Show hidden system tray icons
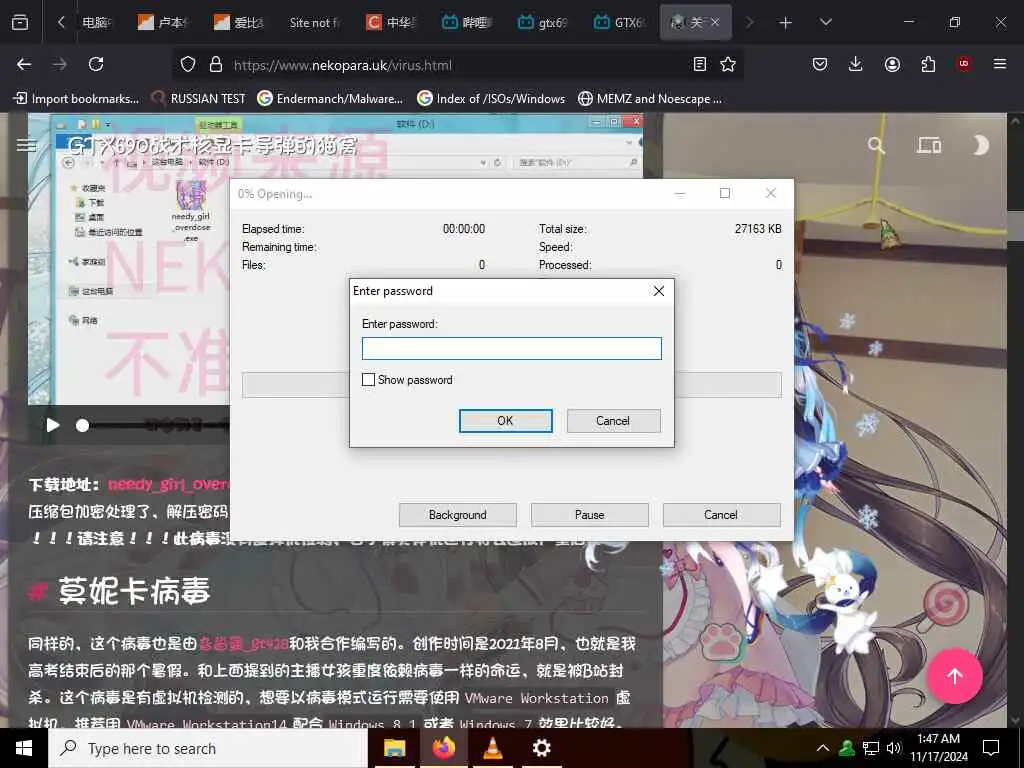The image size is (1024, 768). [823, 748]
